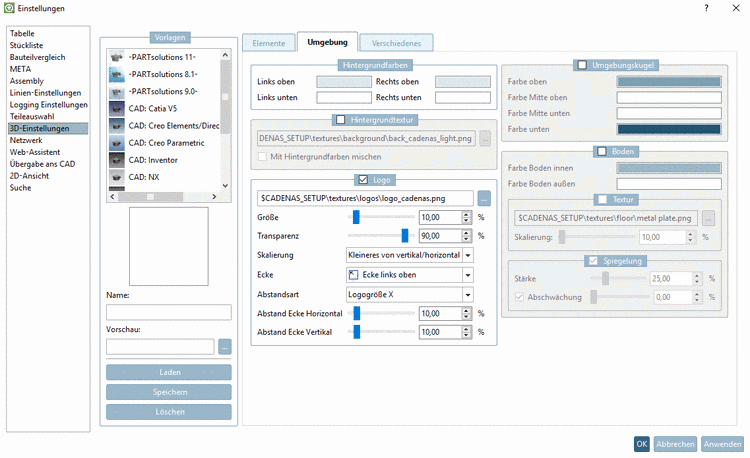Toggle the Textur checkbox

click(x=602, y=199)
